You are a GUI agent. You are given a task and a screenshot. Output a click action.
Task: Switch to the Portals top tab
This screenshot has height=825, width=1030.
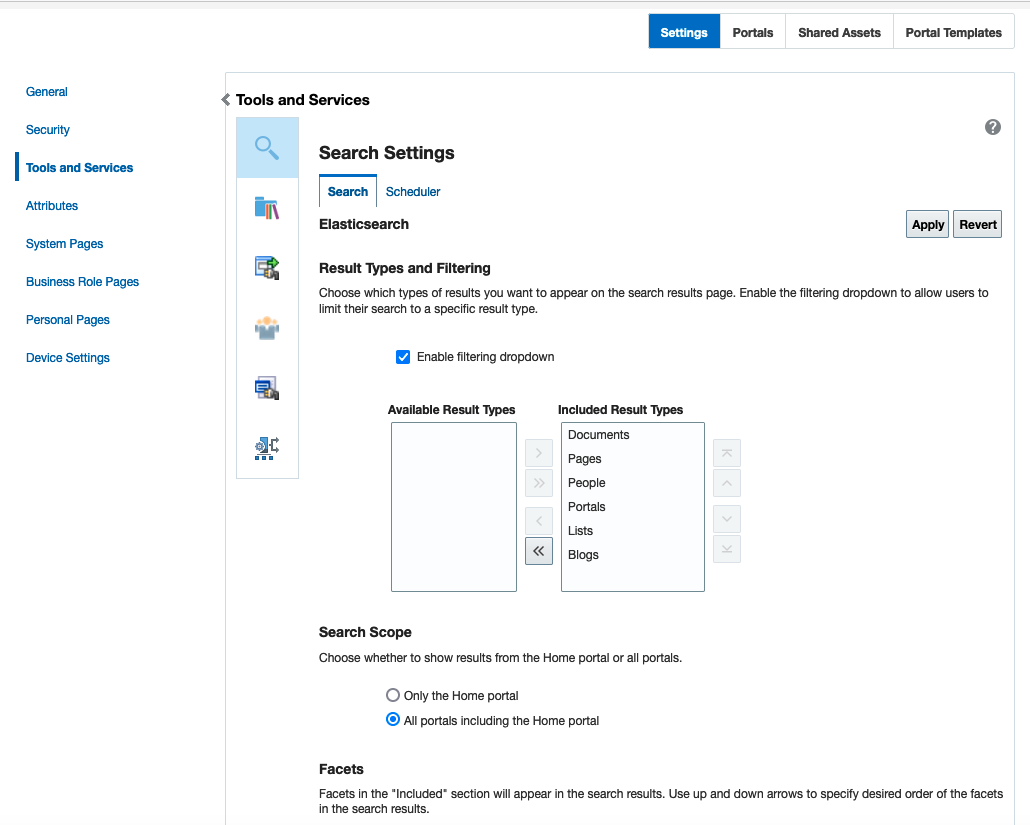(x=753, y=32)
